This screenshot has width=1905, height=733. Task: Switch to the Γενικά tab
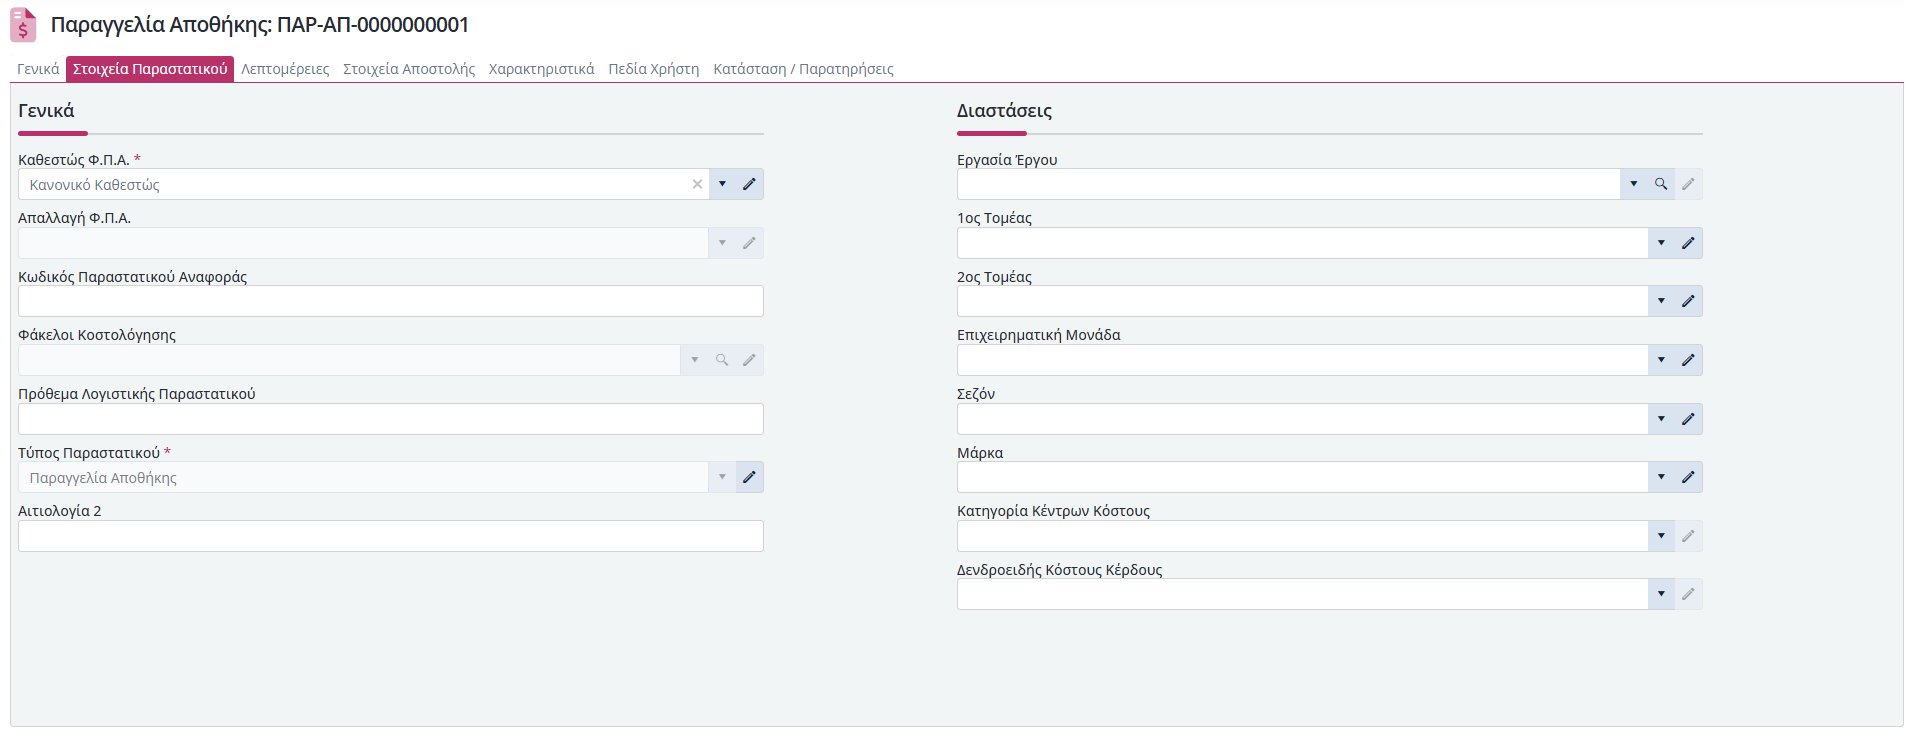(x=38, y=69)
